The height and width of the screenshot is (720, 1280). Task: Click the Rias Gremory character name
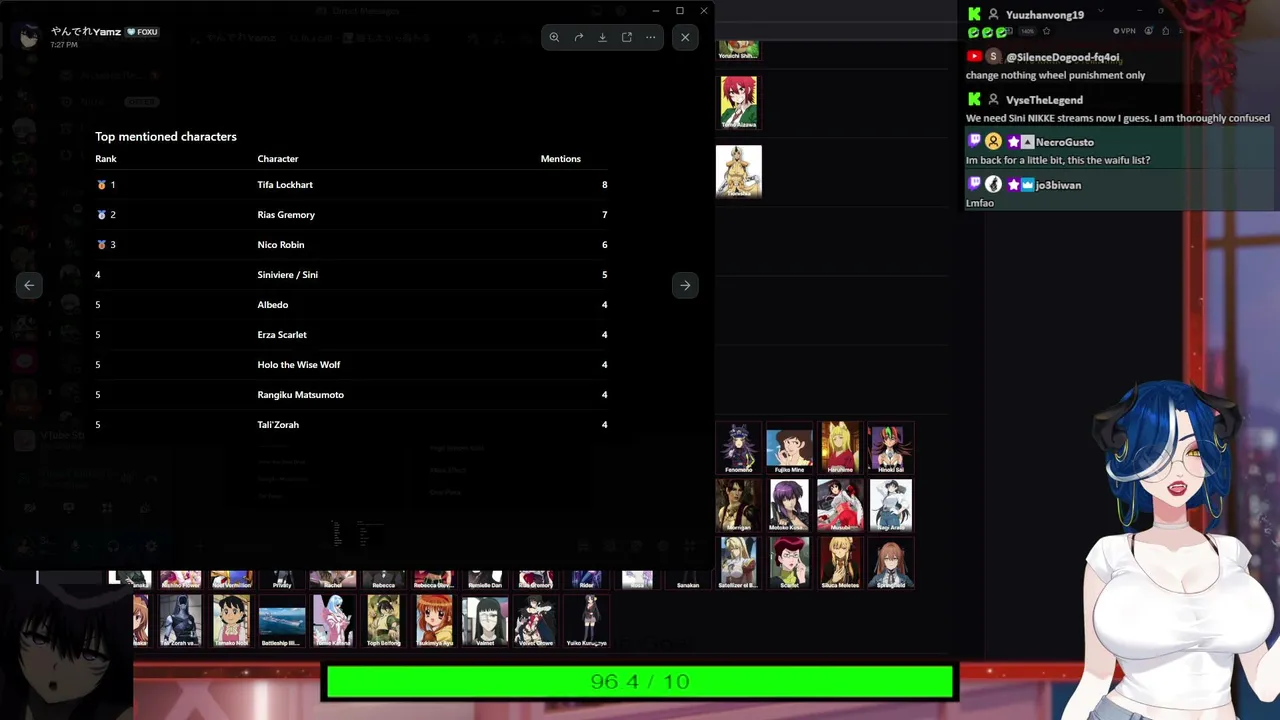click(286, 215)
